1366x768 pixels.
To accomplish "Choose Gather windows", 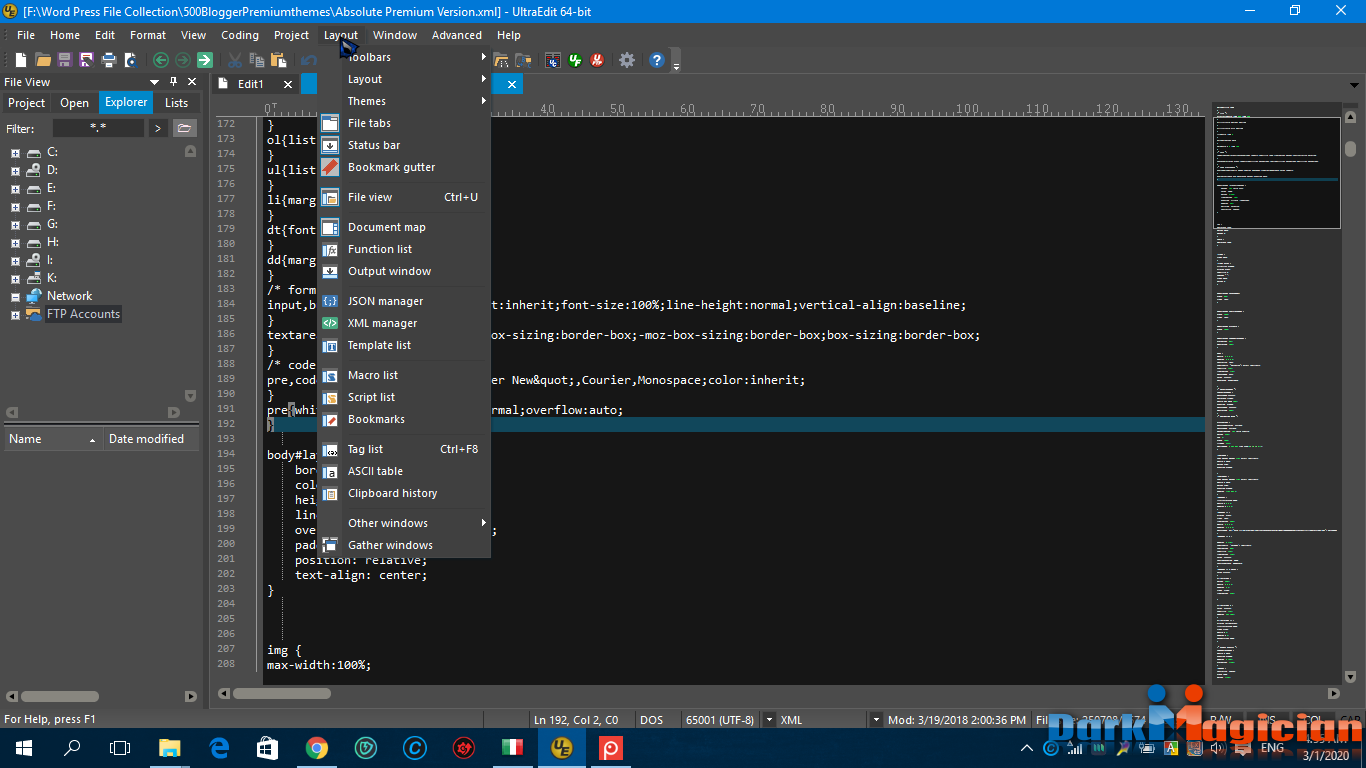I will 404,545.
